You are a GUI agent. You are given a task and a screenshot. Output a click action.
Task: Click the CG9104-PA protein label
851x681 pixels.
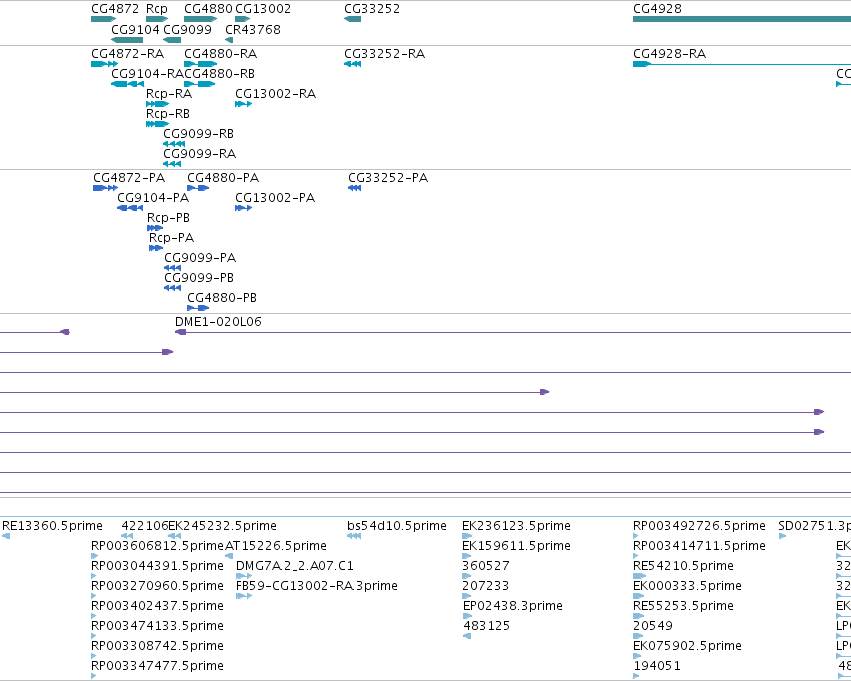(x=153, y=198)
